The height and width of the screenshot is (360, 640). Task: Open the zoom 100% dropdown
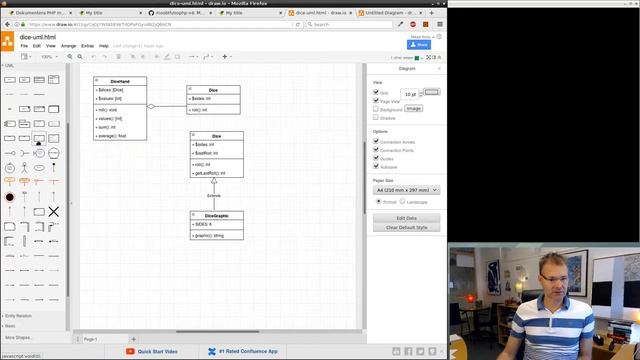(x=49, y=57)
